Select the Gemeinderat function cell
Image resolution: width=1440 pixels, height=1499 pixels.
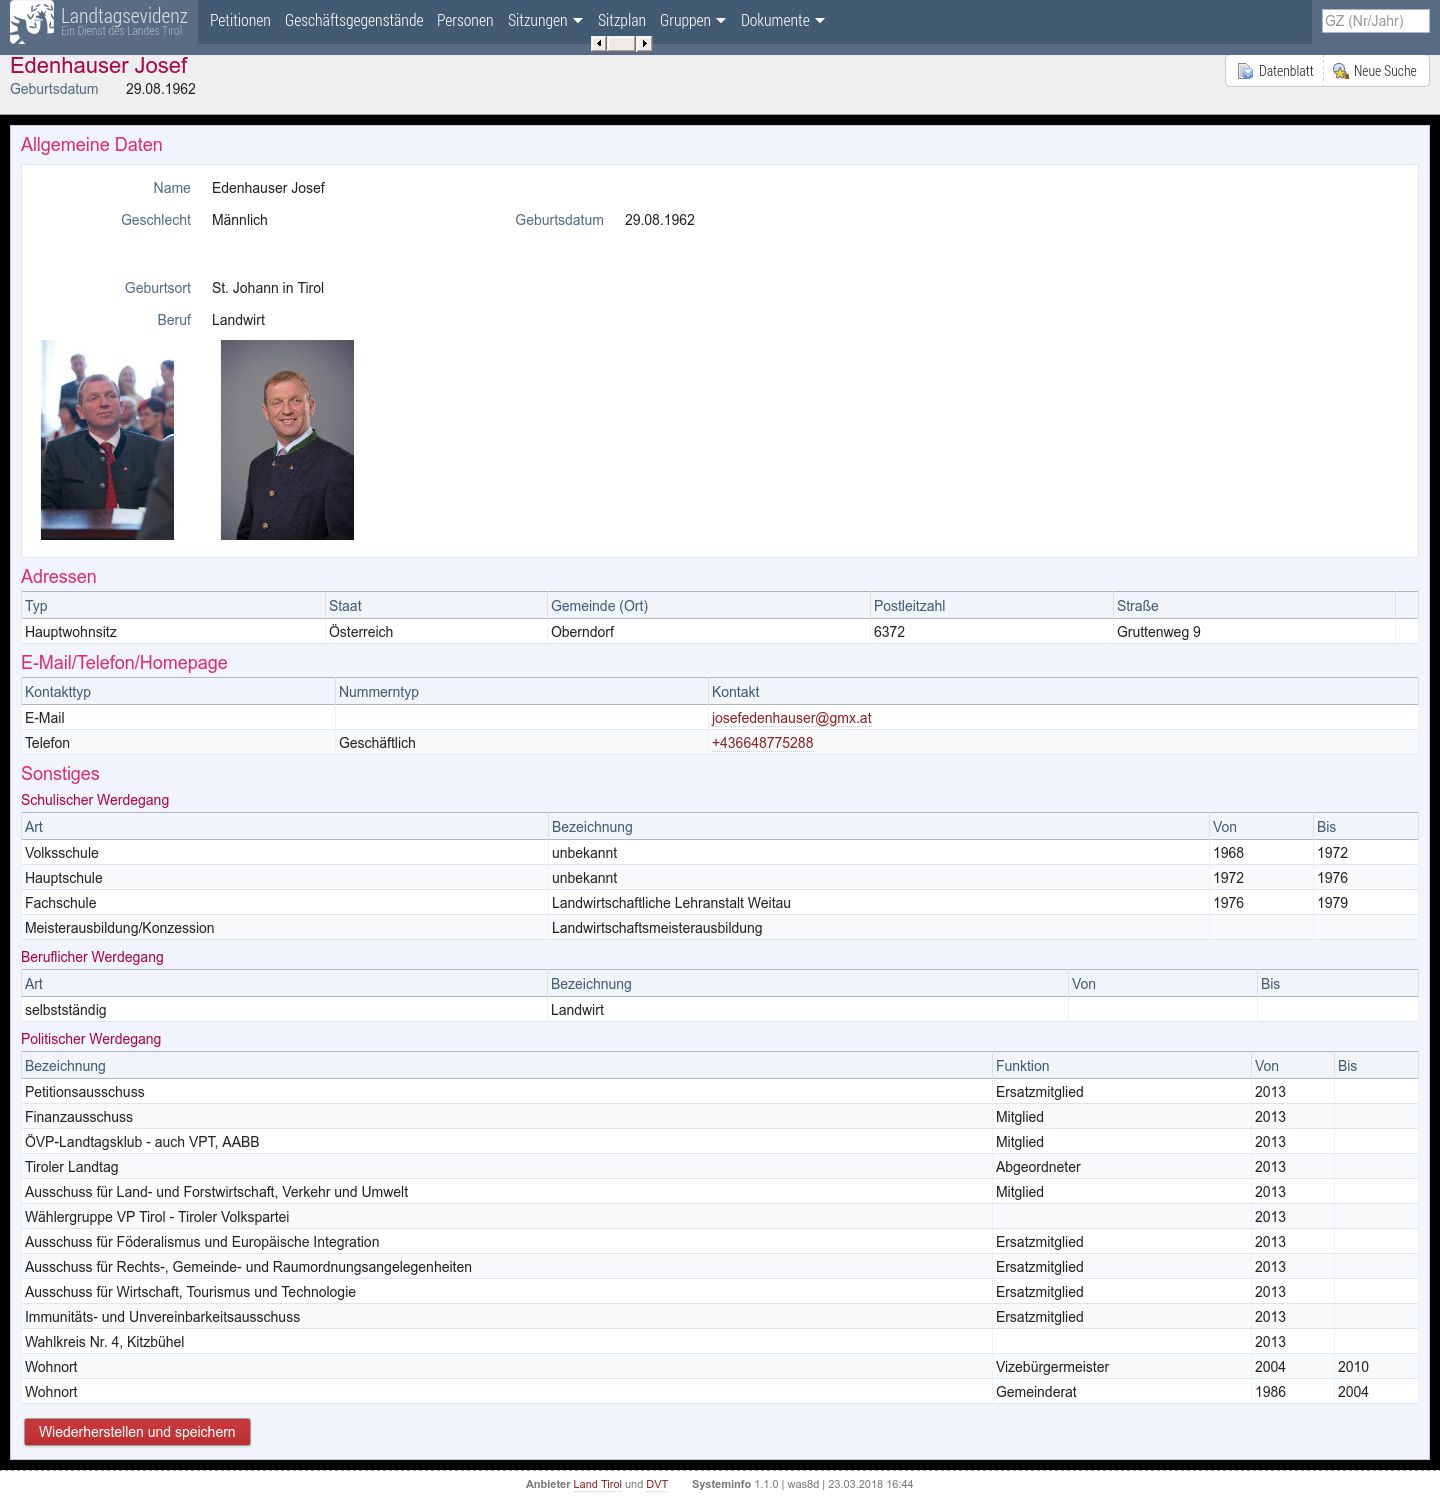(1121, 1392)
